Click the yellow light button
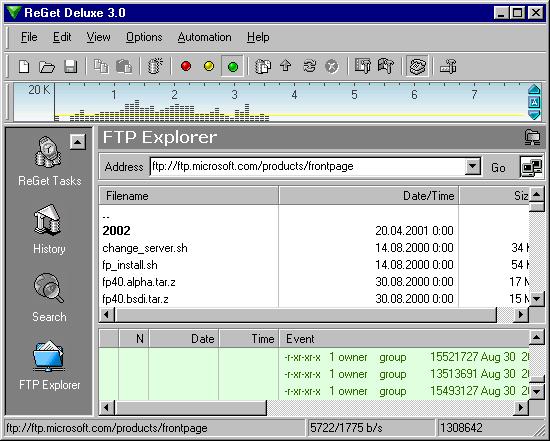Screen dimensions: 550x441 (209, 66)
